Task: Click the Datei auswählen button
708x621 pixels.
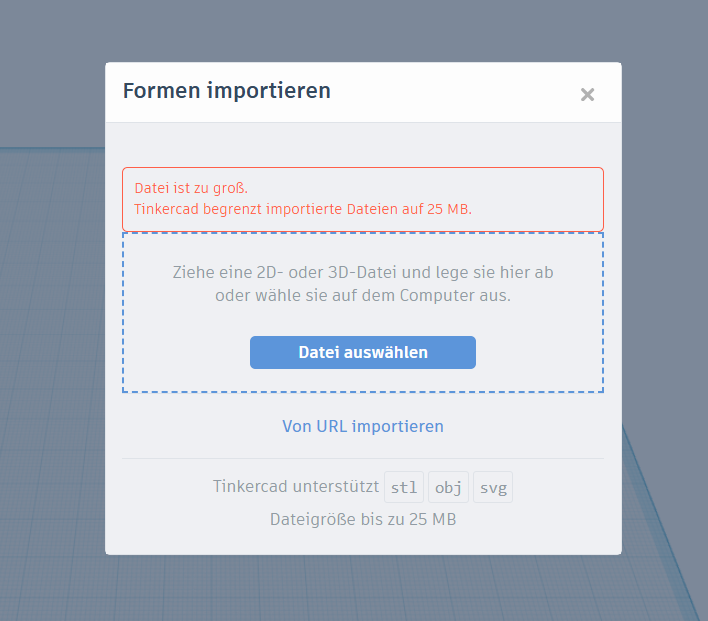Action: point(363,352)
